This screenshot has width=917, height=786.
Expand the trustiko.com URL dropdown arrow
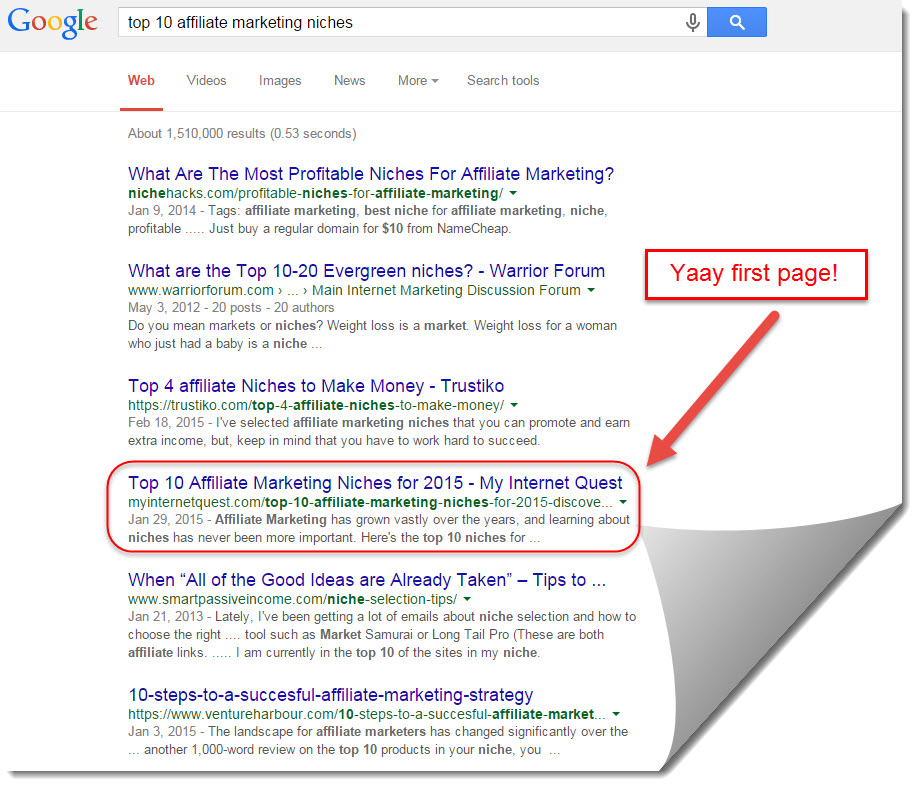(x=514, y=405)
